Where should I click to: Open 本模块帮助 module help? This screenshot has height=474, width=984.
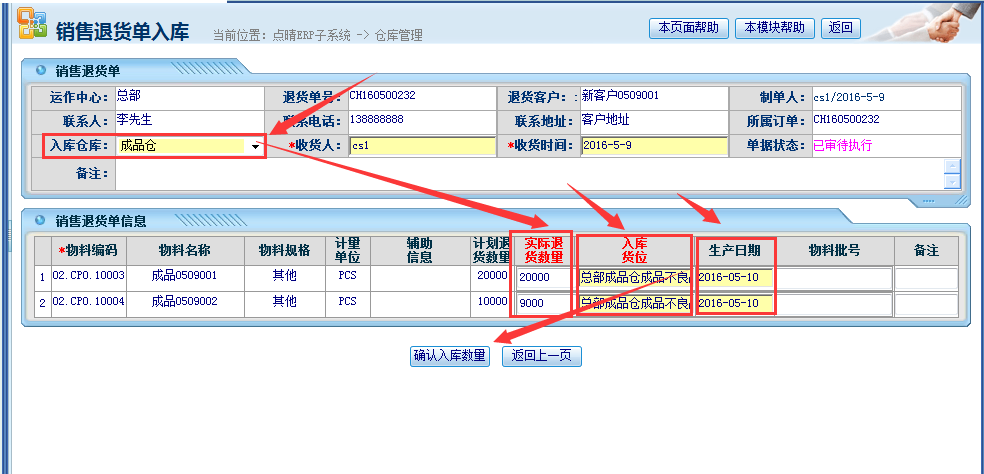774,28
